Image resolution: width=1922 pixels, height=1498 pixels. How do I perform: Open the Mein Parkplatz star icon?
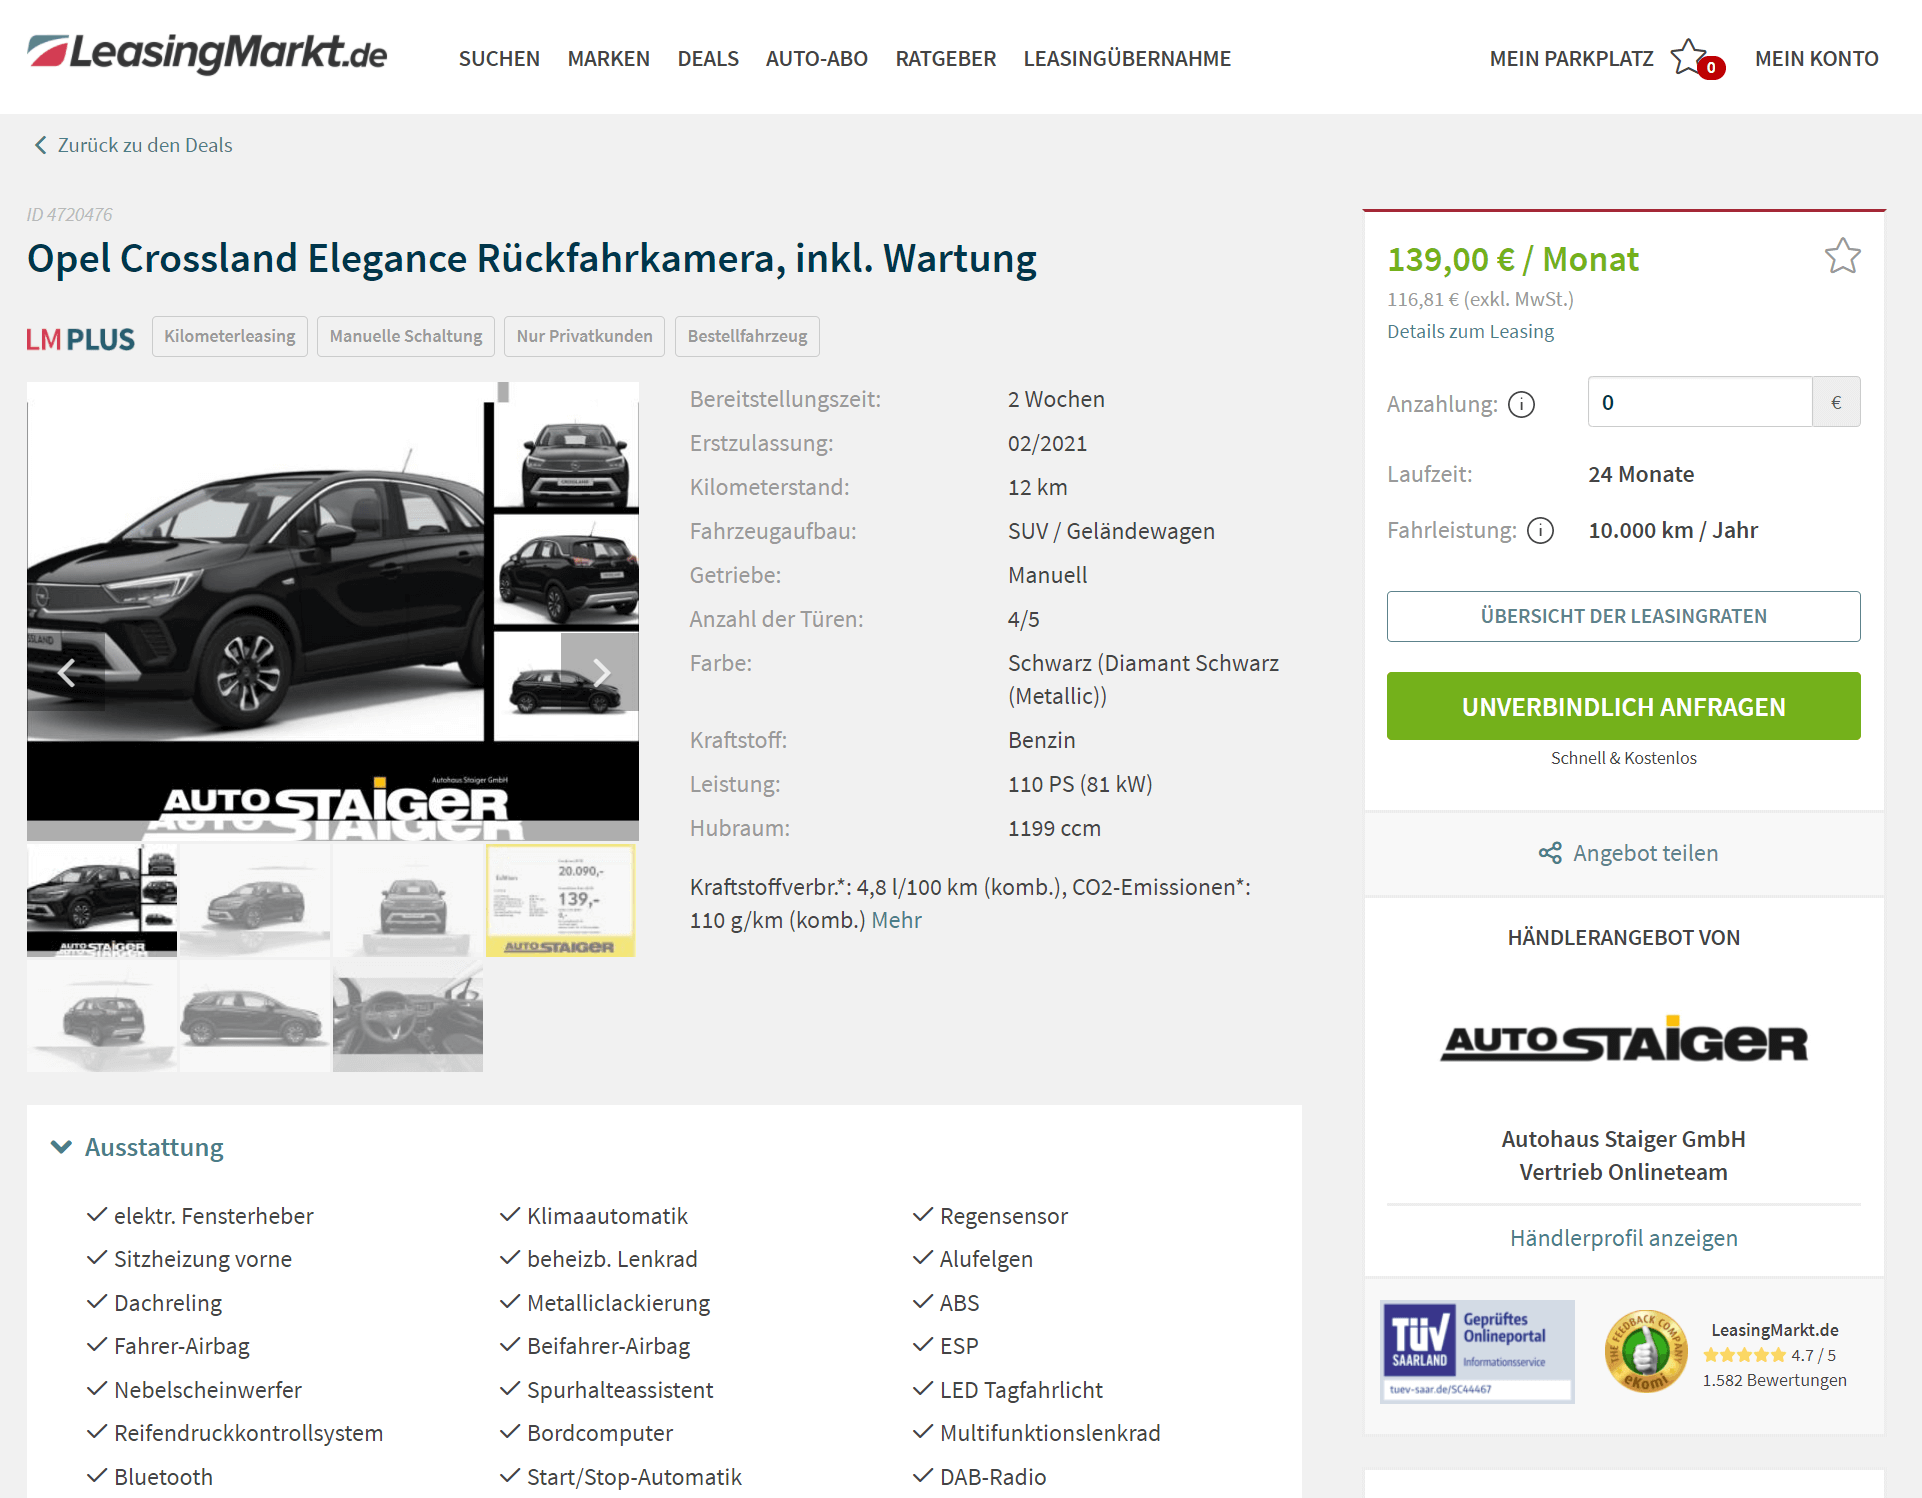1690,57
